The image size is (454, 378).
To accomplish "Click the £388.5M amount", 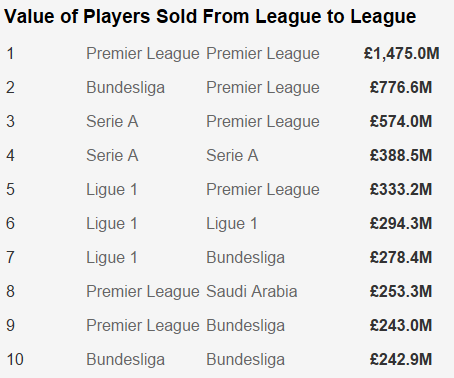I will click(401, 155).
